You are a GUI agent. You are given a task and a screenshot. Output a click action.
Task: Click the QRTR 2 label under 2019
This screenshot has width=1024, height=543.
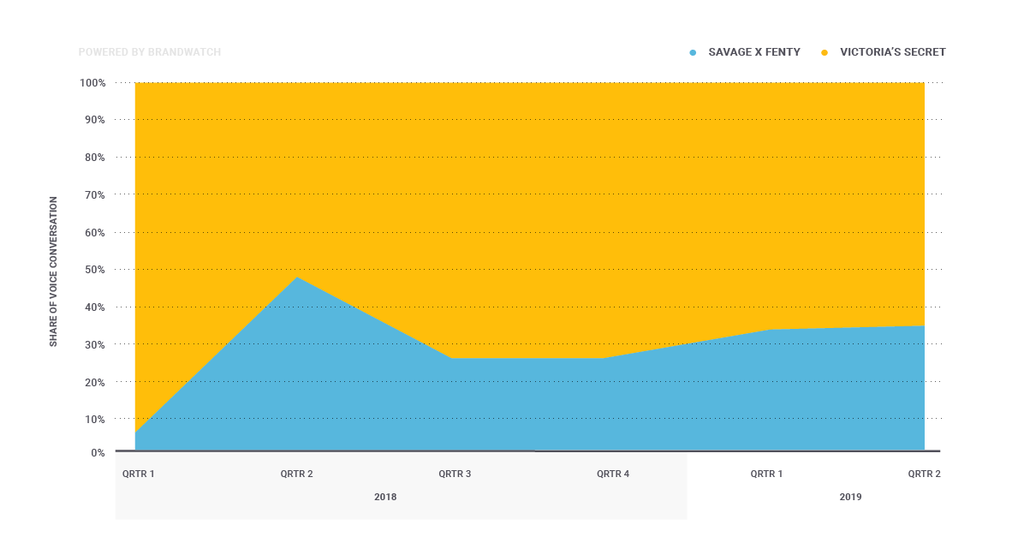click(924, 474)
